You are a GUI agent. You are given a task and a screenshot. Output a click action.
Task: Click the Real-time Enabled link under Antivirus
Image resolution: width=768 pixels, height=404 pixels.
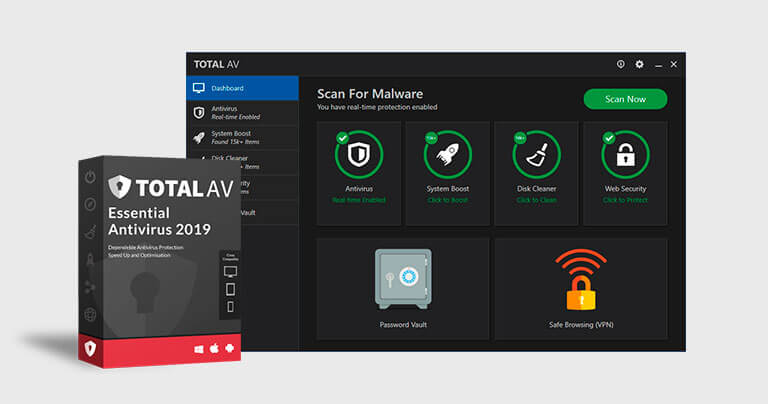point(359,200)
